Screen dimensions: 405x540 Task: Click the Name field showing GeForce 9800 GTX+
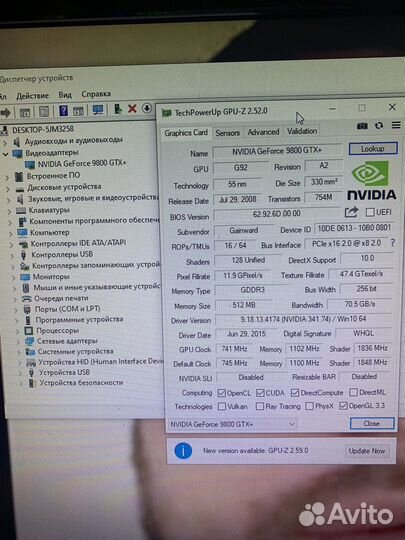coord(277,150)
